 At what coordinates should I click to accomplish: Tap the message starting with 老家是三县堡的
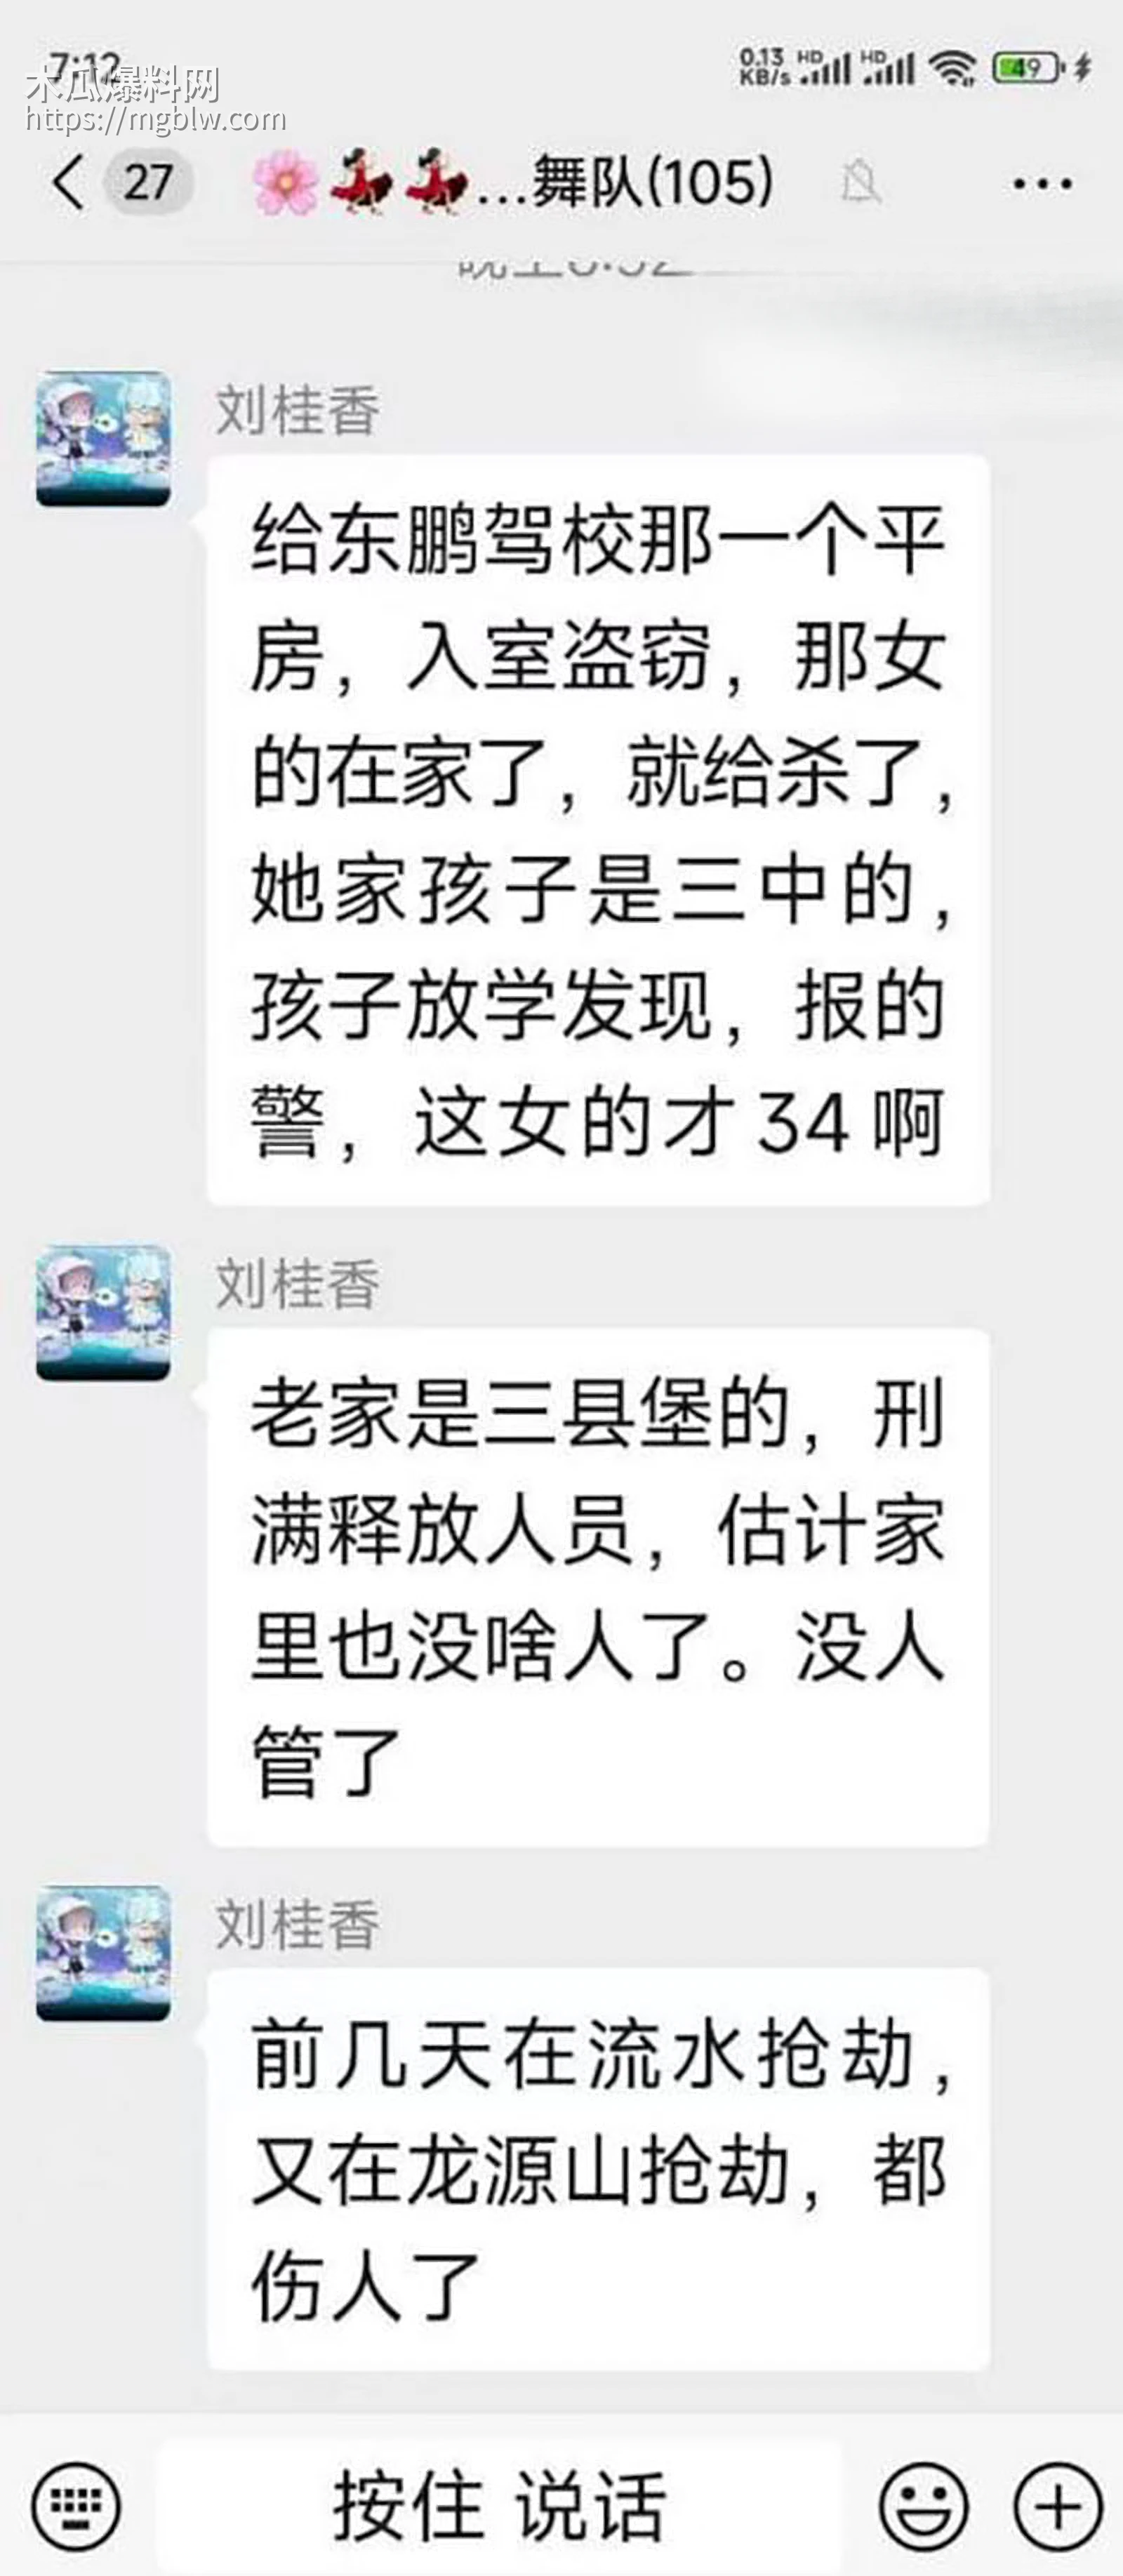[x=598, y=1587]
